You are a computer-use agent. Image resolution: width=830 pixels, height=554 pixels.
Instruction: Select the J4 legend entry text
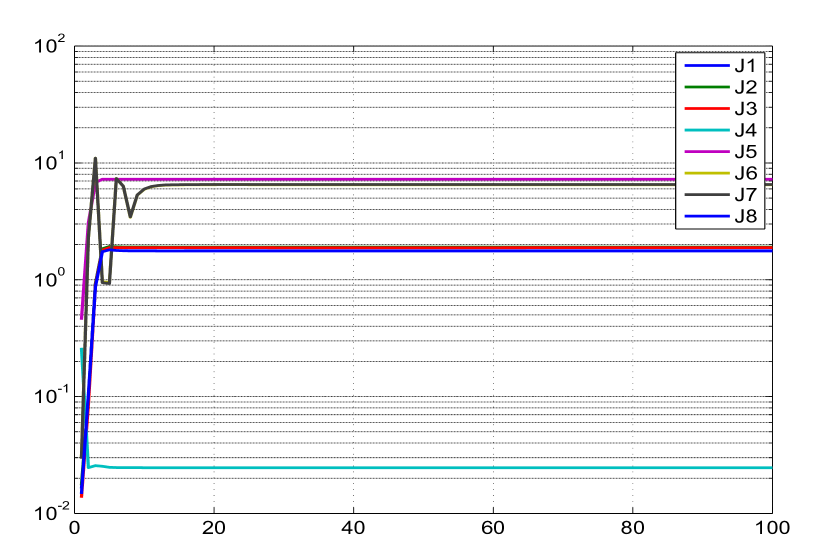coord(745,130)
